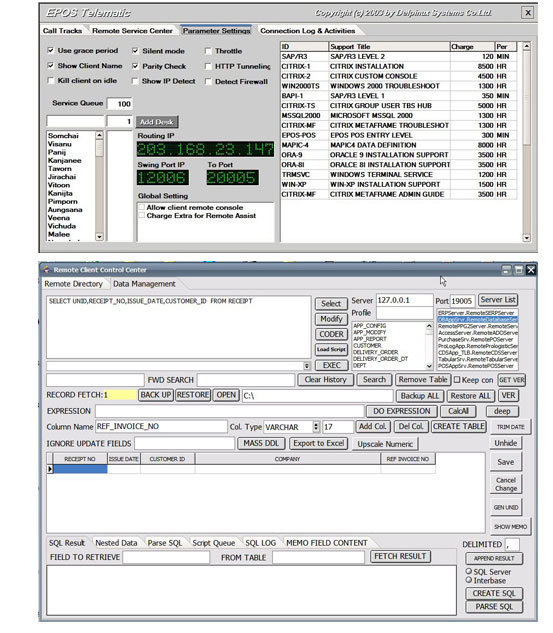The height and width of the screenshot is (633, 553).
Task: Expand the SQL history dropdown arrow
Action: 307,366
